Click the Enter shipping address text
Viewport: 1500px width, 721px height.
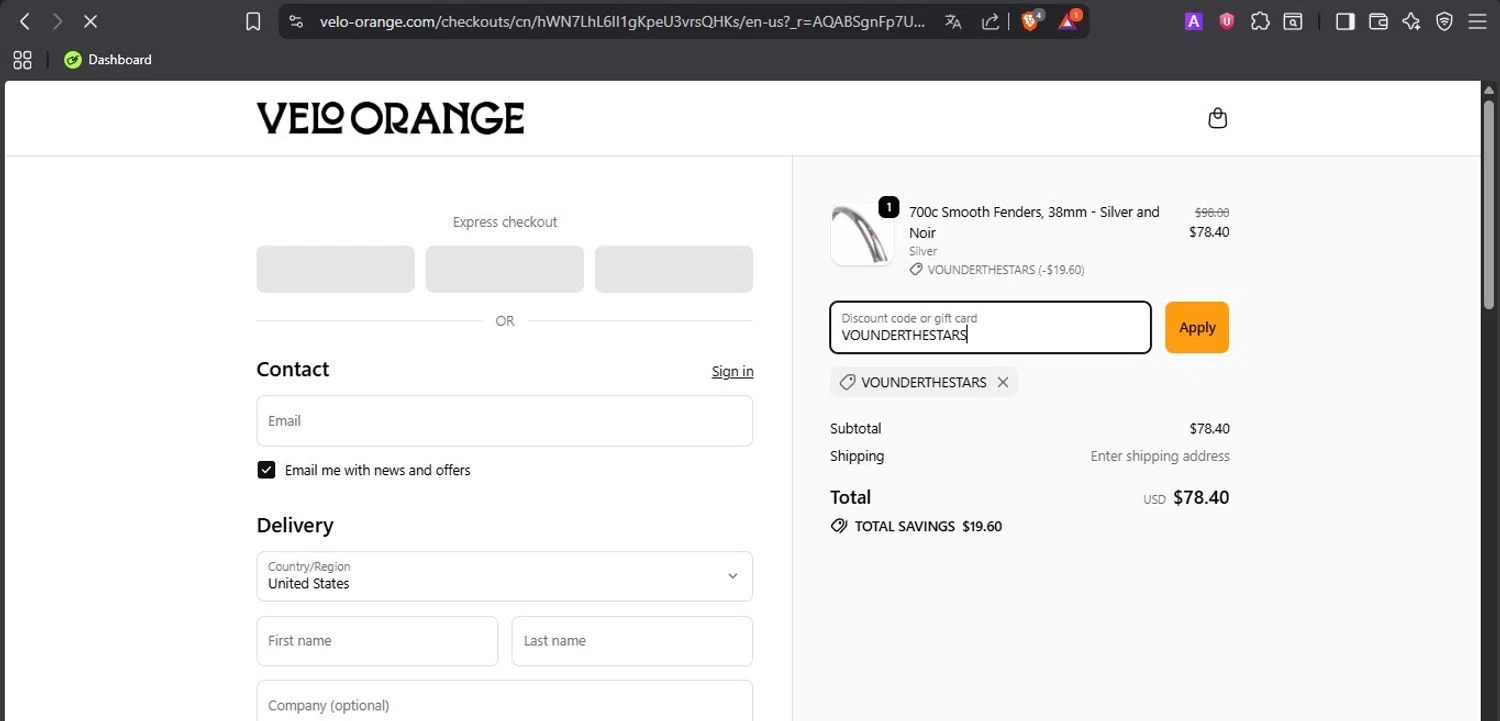[x=1160, y=456]
